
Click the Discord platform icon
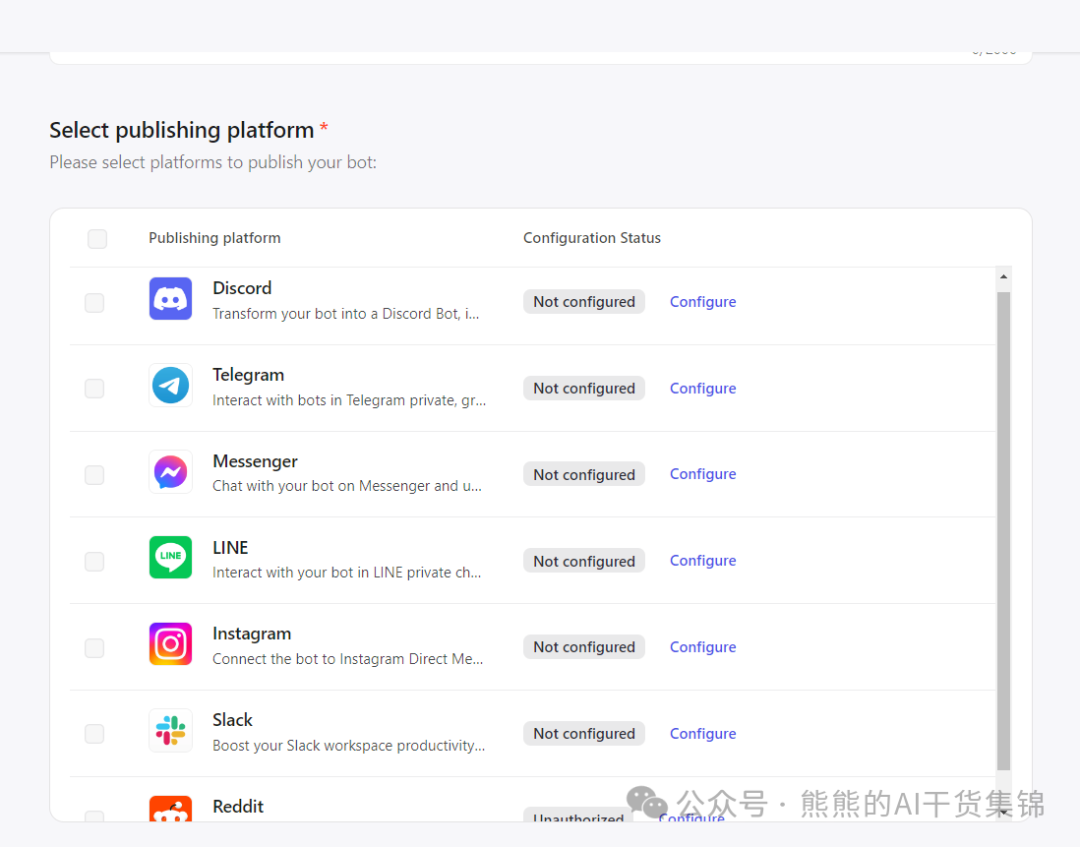click(x=170, y=299)
